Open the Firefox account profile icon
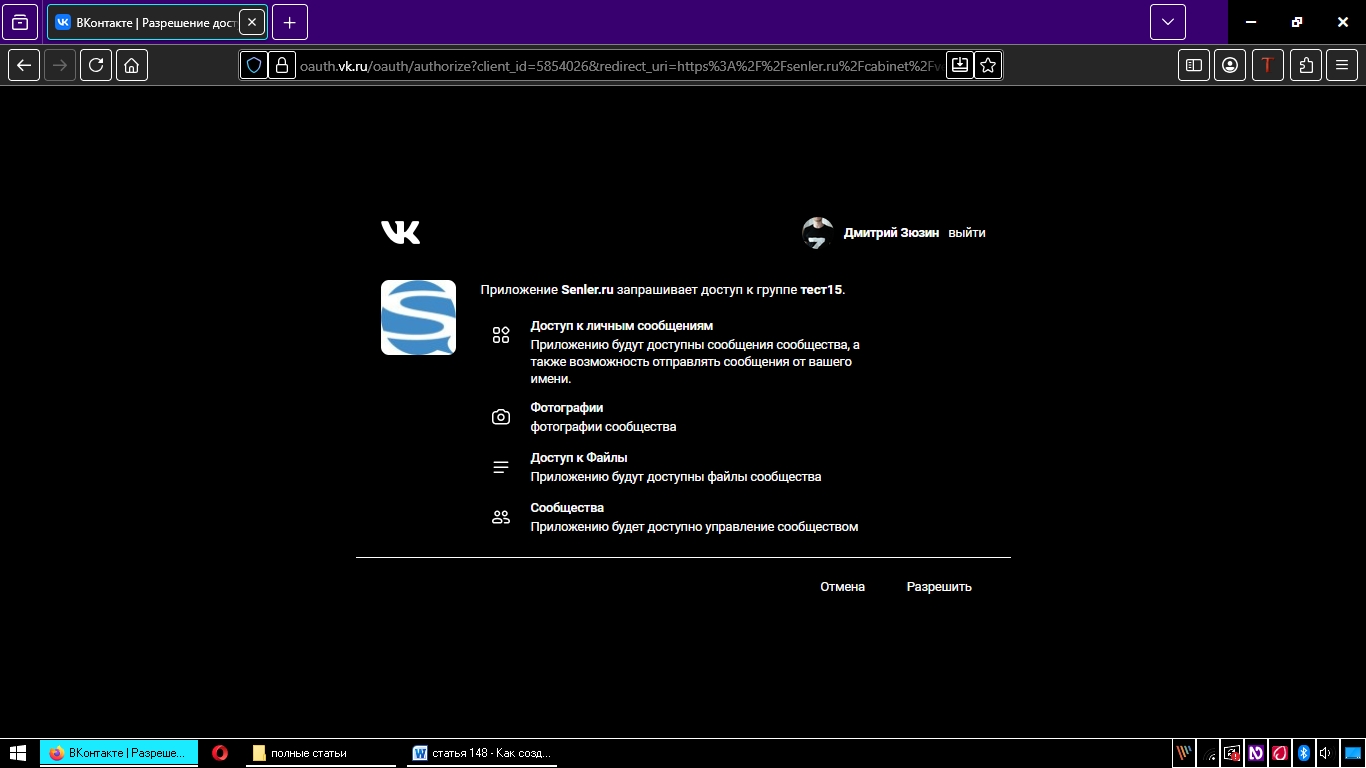This screenshot has height=768, width=1366. click(x=1230, y=65)
